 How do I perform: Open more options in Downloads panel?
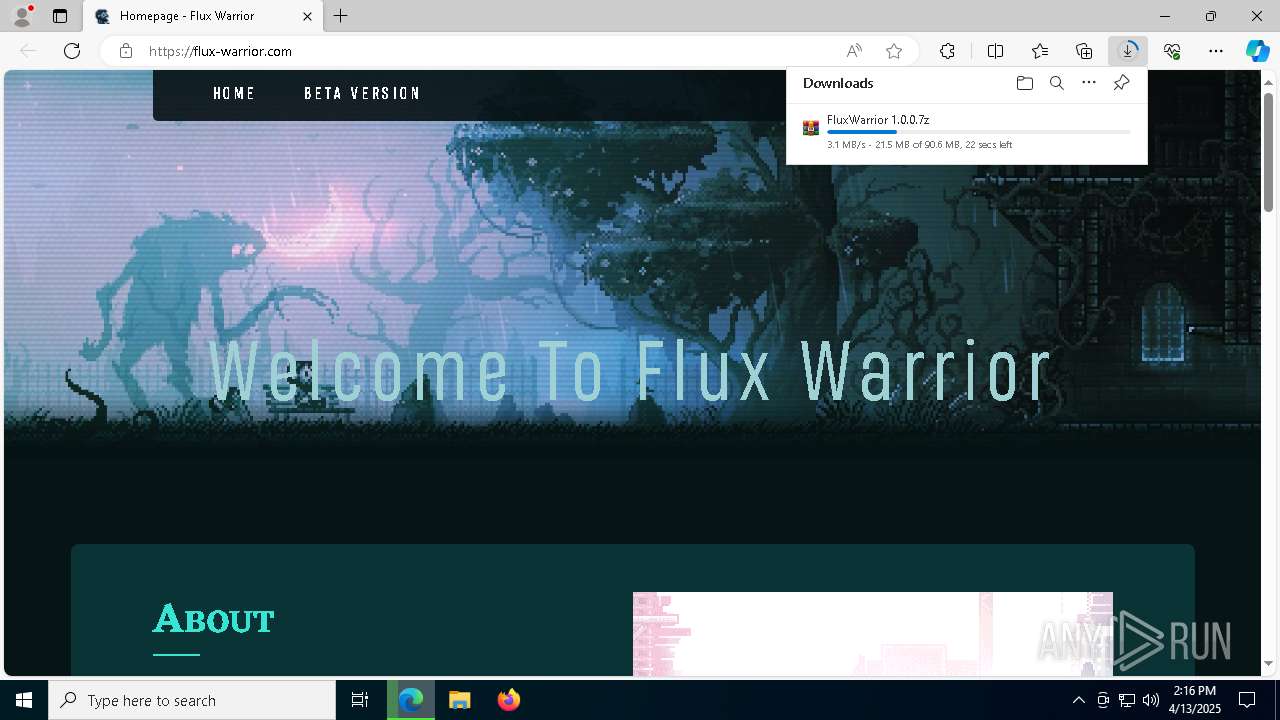1089,83
